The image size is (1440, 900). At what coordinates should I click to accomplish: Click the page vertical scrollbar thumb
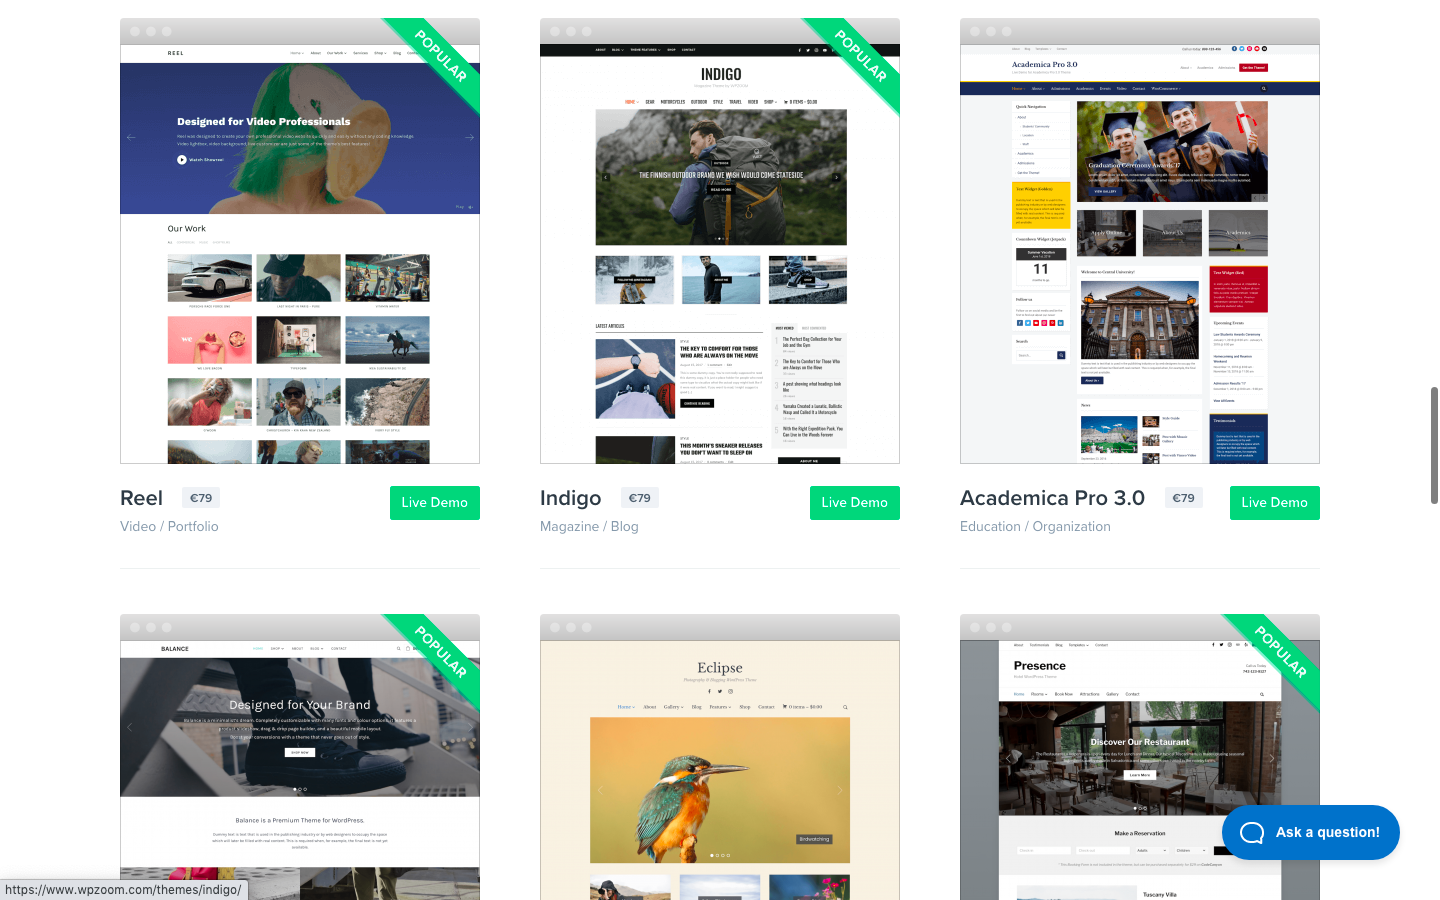point(1434,445)
